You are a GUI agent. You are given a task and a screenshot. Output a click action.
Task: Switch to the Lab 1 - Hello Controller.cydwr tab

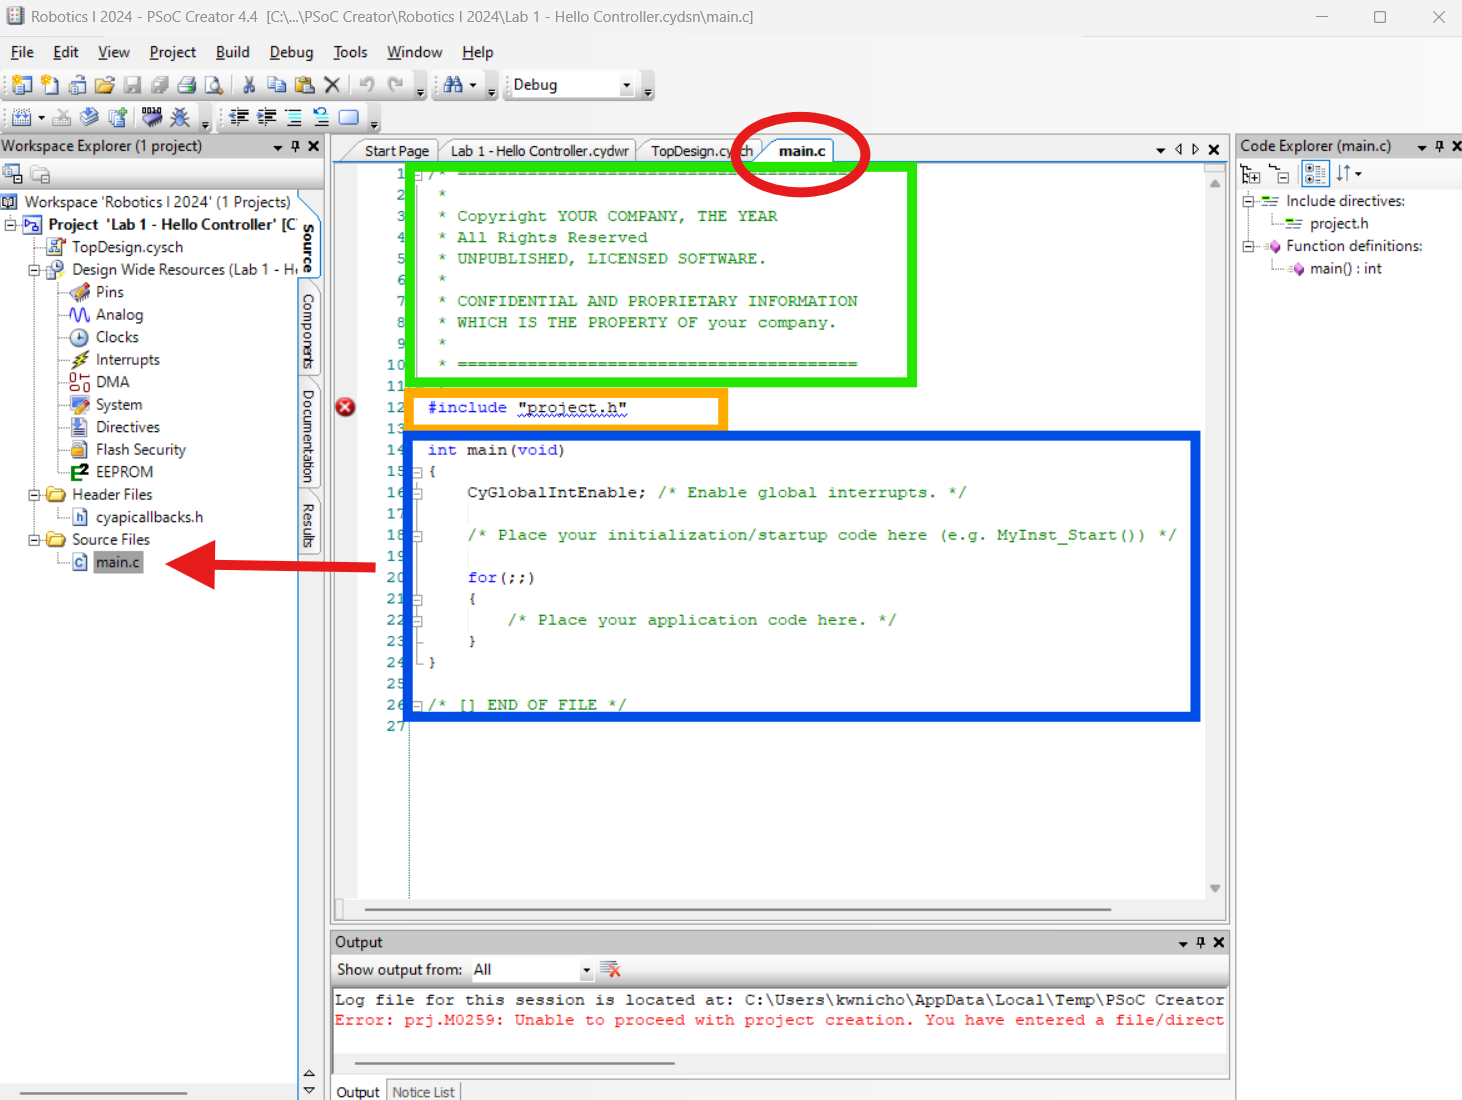point(539,151)
